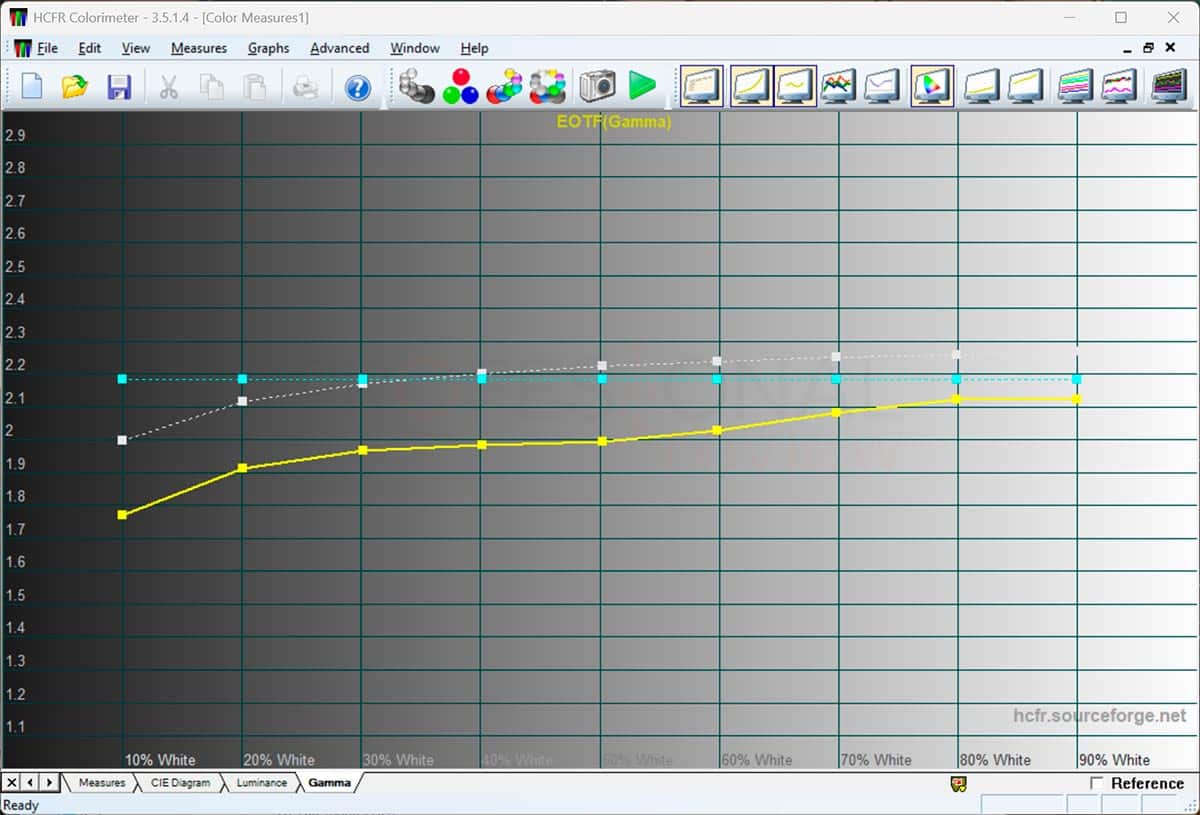The width and height of the screenshot is (1200, 815).
Task: Click the camera measure icon
Action: pos(597,86)
